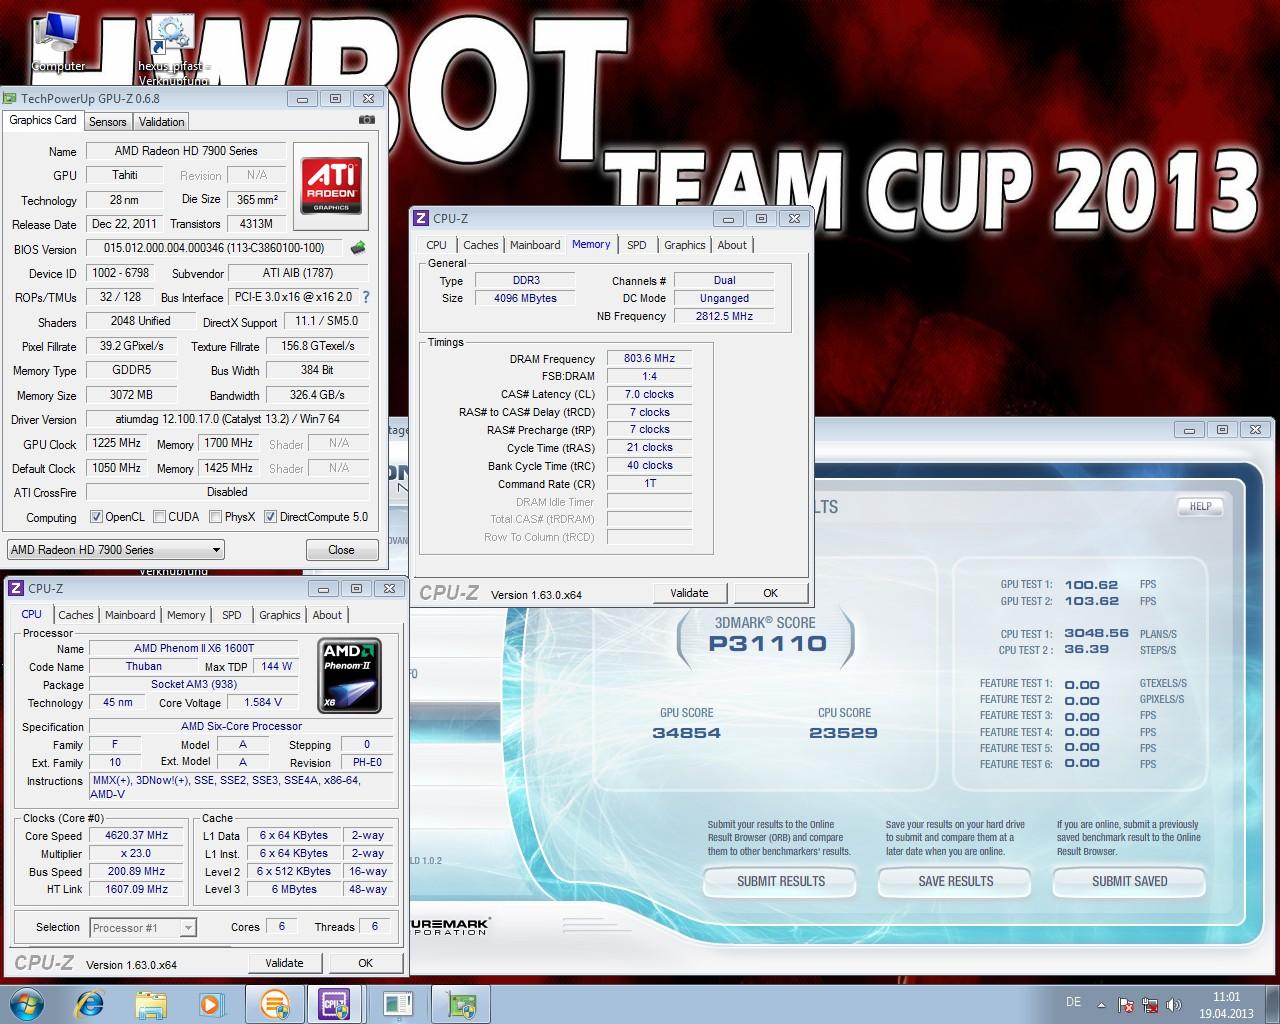Click the 3DMark score P31110
Screen dimensions: 1280x1024
click(x=767, y=643)
